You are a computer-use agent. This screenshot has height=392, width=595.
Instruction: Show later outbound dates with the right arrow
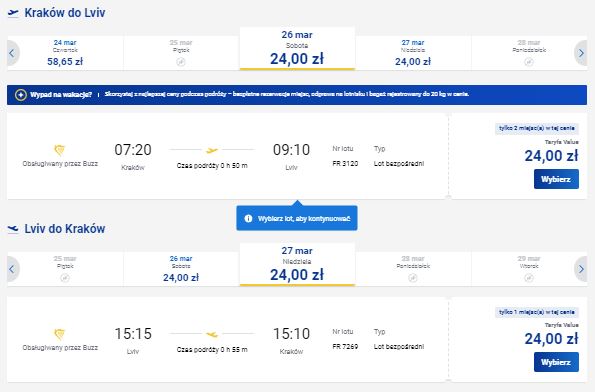pyautogui.click(x=581, y=53)
